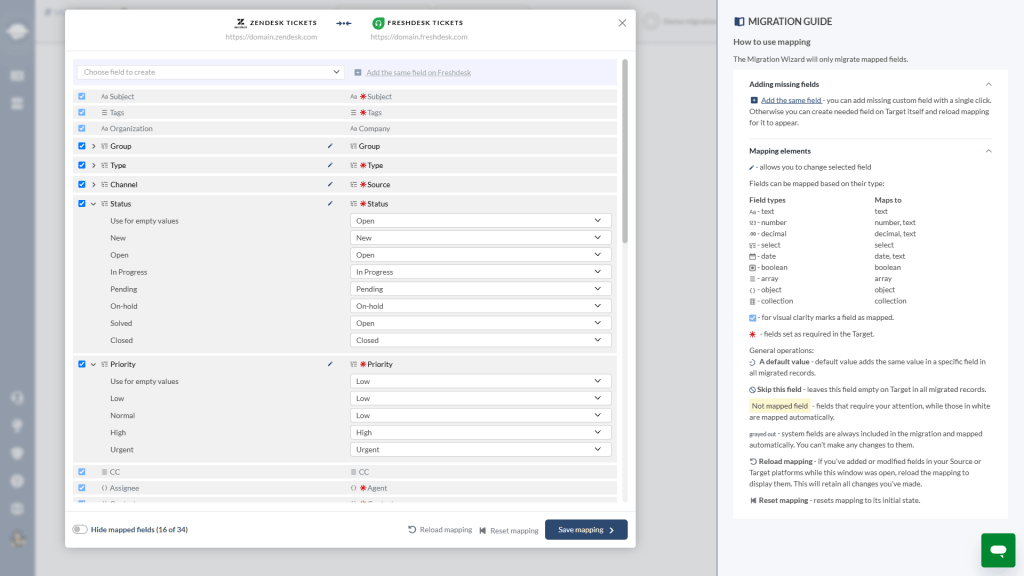Click the logo icon in left sidebar

tap(17, 31)
